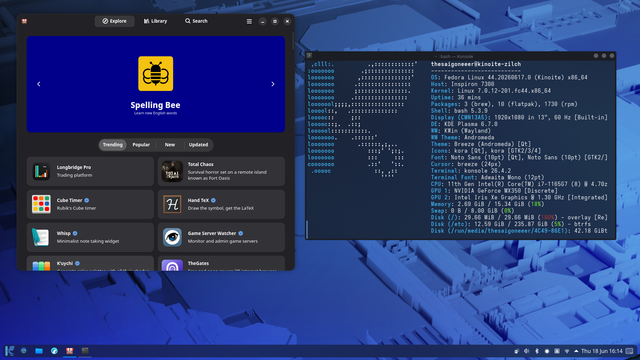Open the Search tab

[x=196, y=21]
